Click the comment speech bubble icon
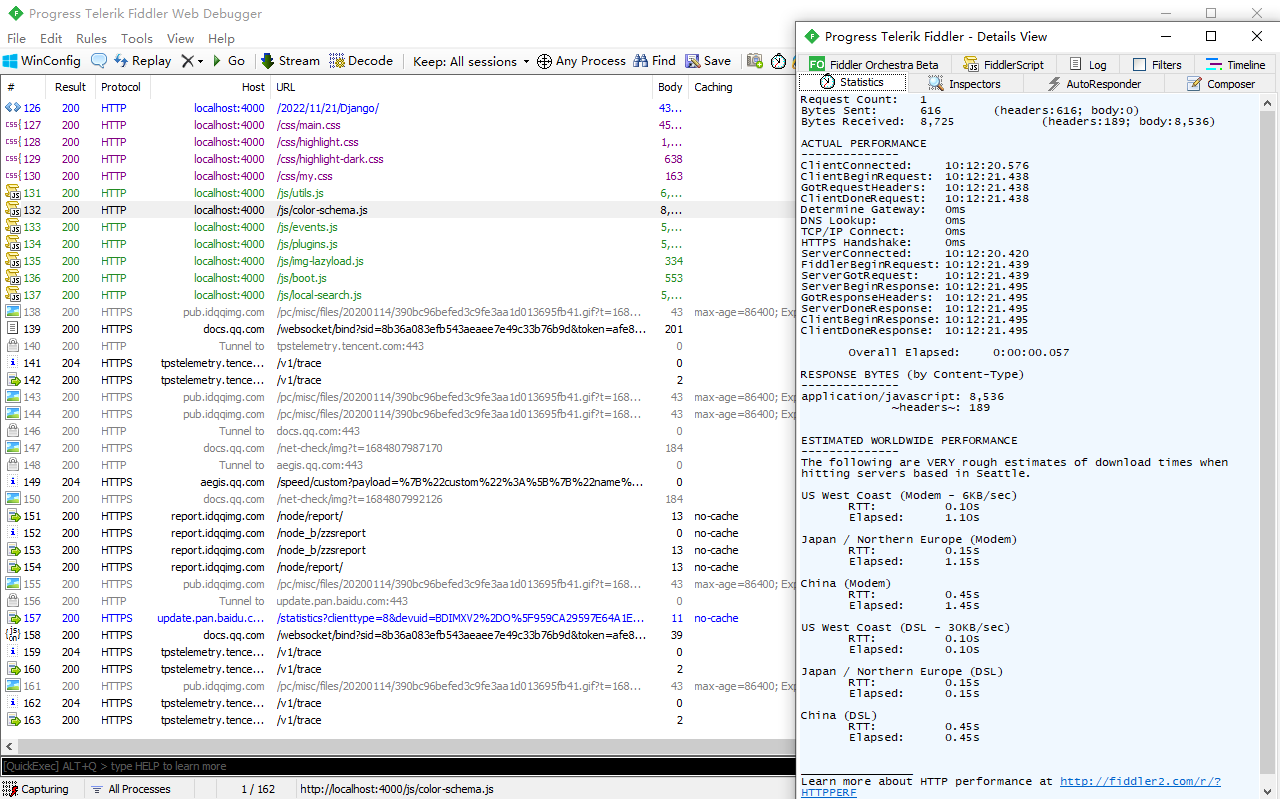1280x800 pixels. point(99,61)
